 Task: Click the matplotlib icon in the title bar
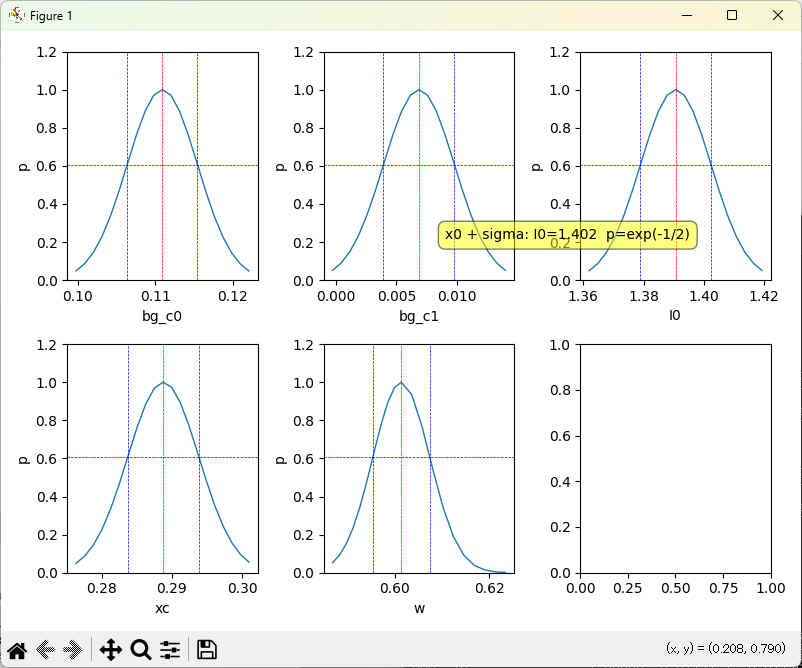tap(16, 15)
